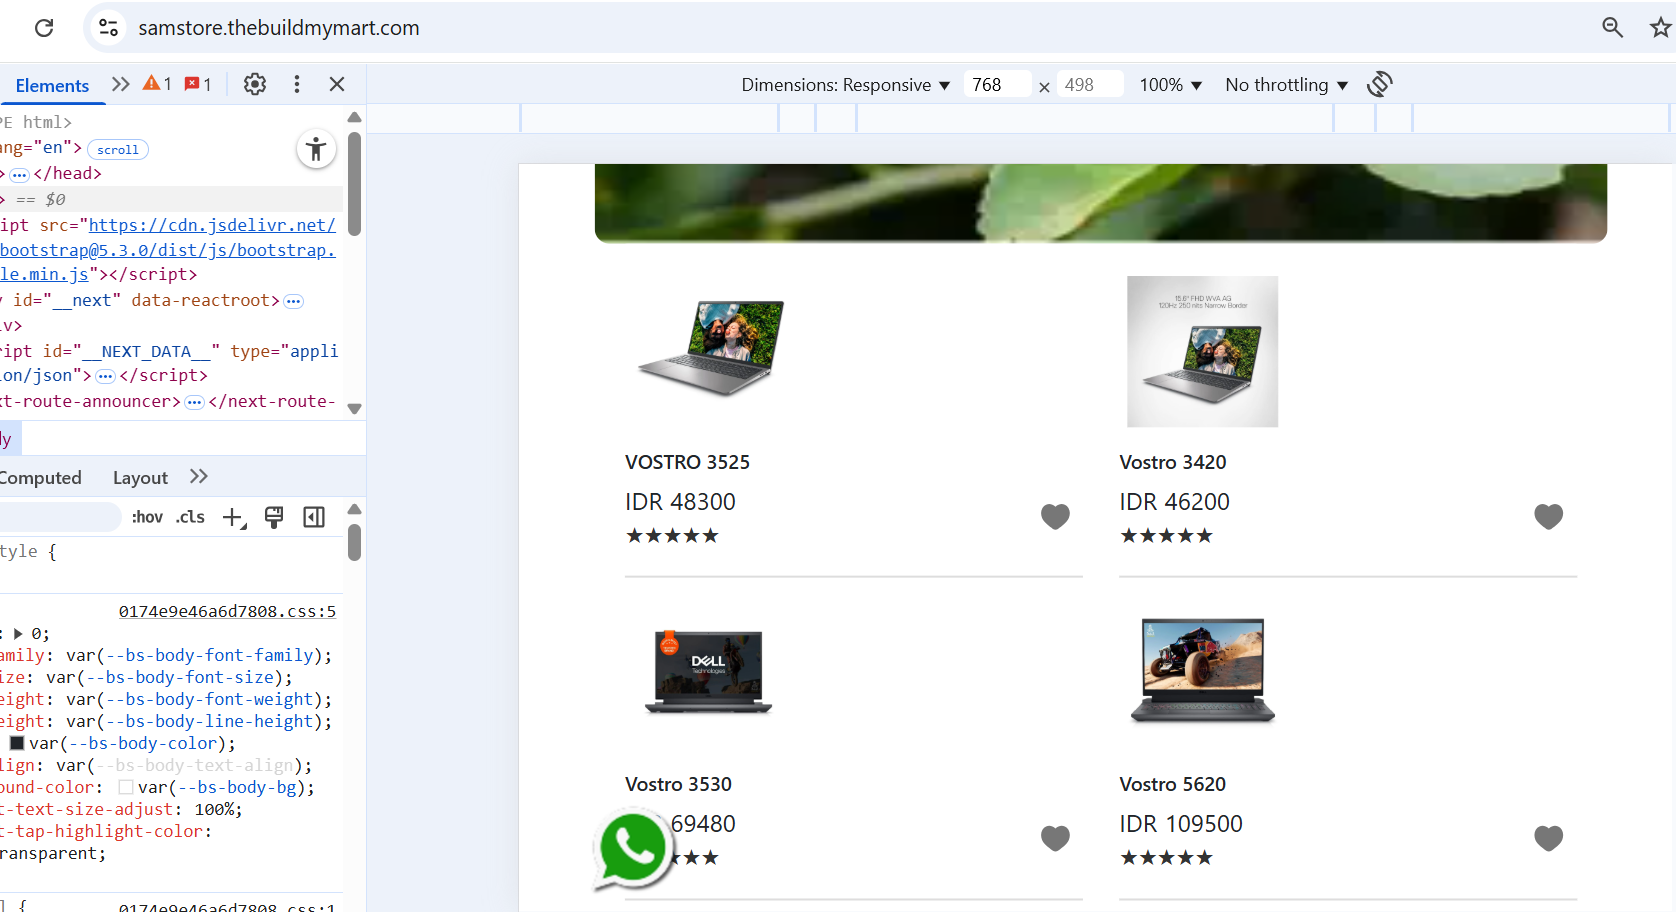Open the warnings count indicator
Screen dimensions: 1676x912
click(157, 84)
